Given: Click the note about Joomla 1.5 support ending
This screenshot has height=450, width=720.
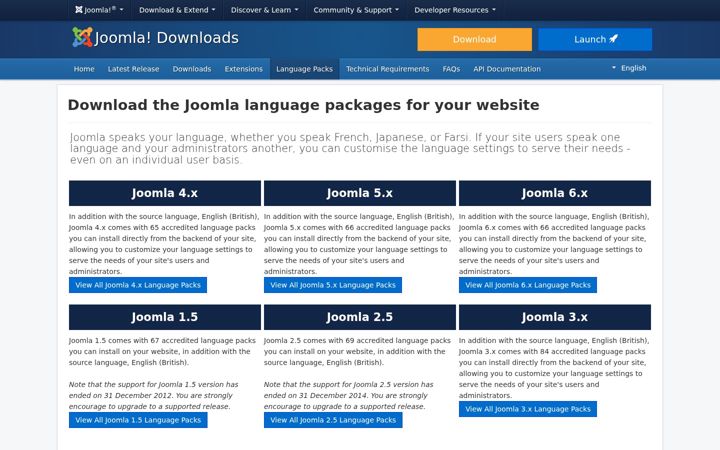Looking at the screenshot, I should point(154,395).
